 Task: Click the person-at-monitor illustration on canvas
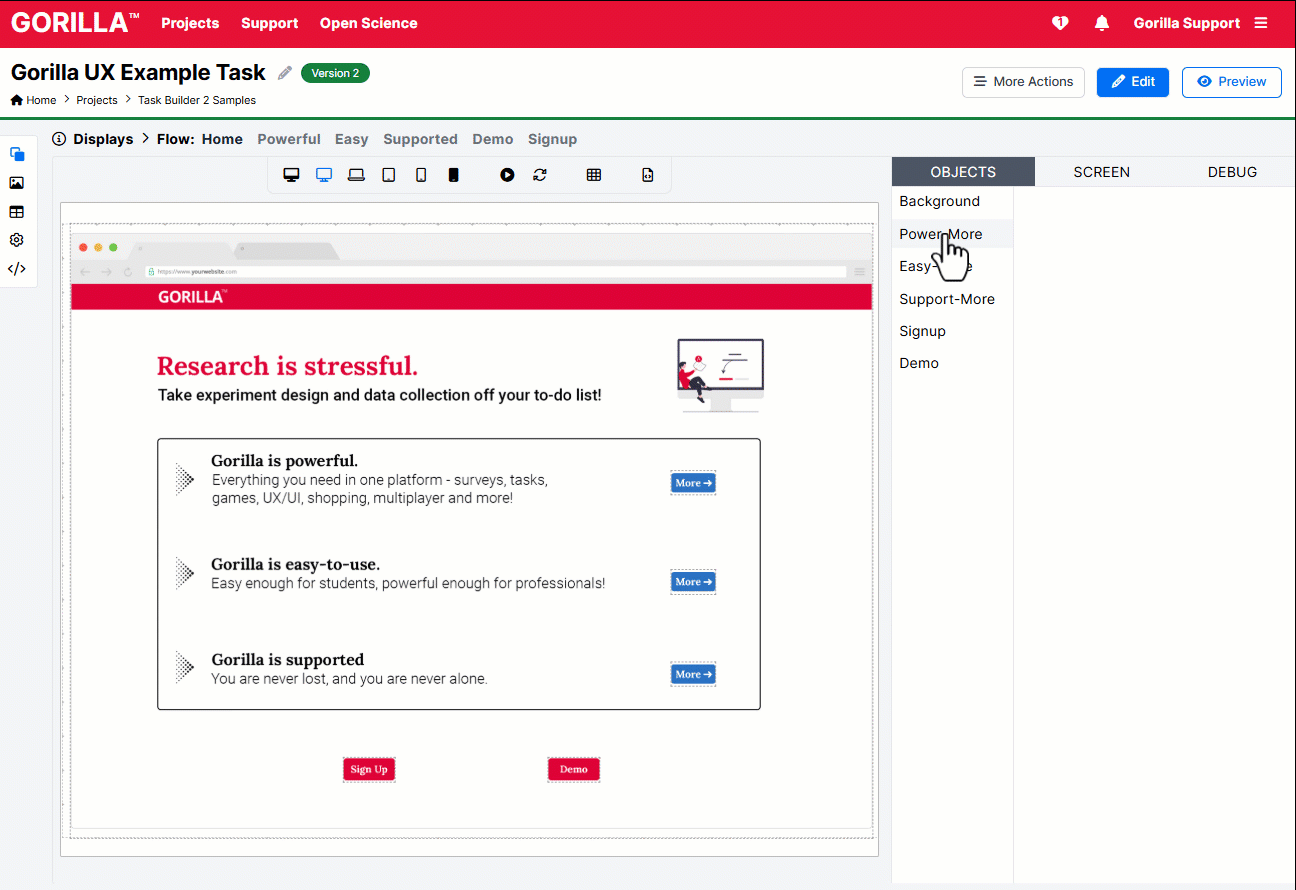click(720, 374)
